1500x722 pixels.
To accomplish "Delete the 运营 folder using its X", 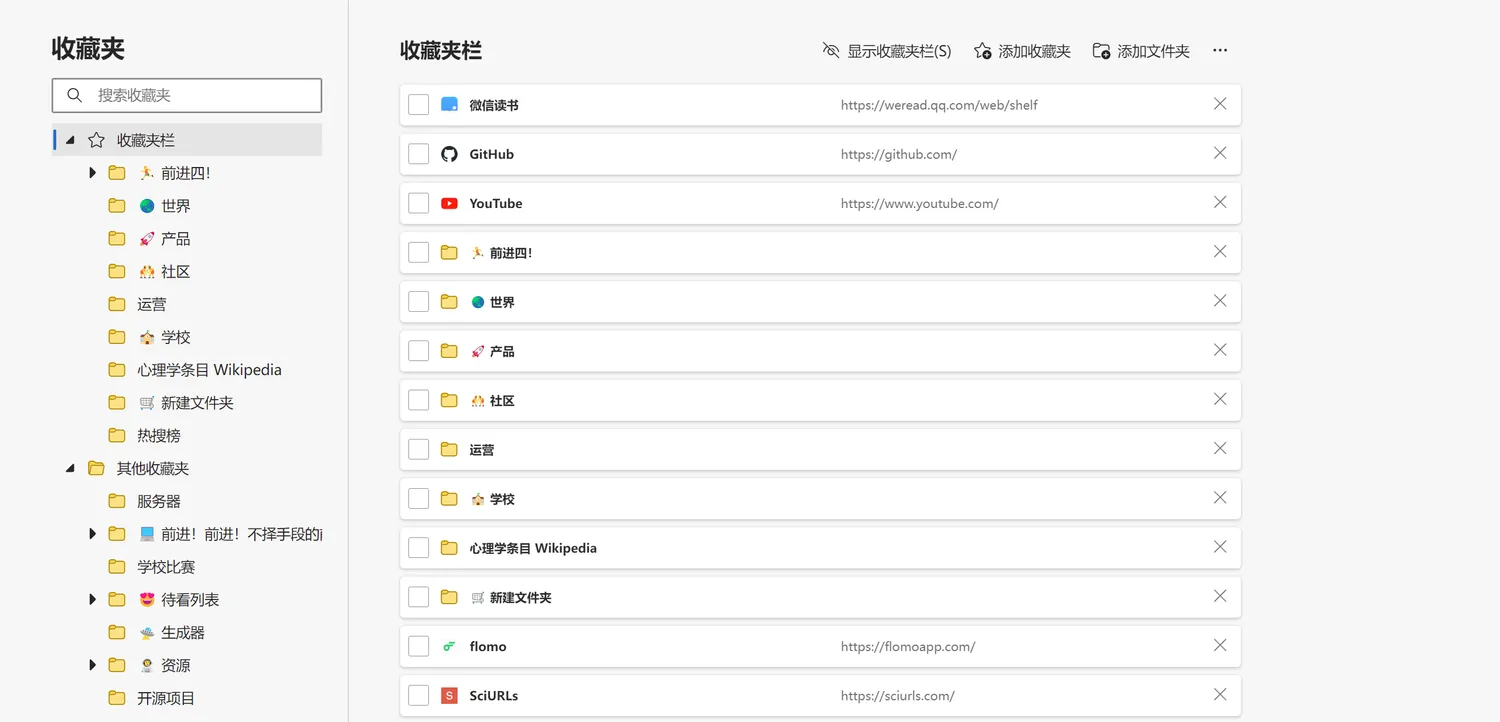I will [x=1219, y=448].
